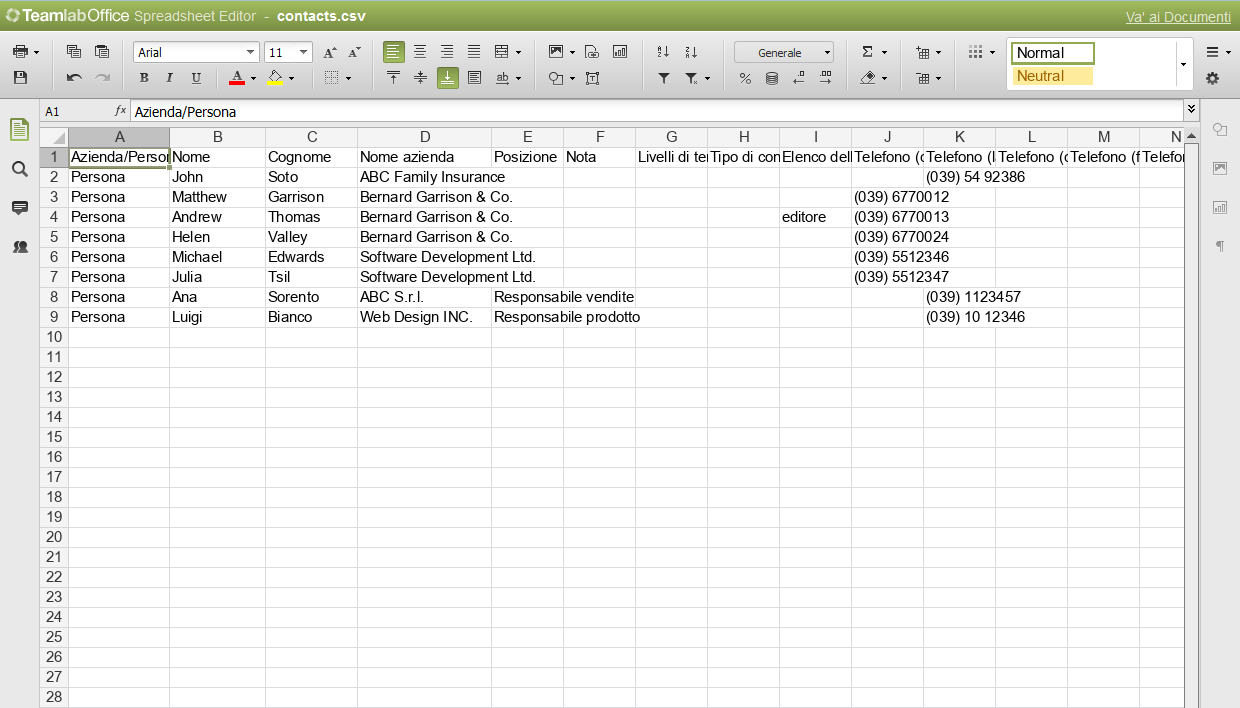Toggle Italic formatting
This screenshot has height=708, width=1240.
[170, 78]
